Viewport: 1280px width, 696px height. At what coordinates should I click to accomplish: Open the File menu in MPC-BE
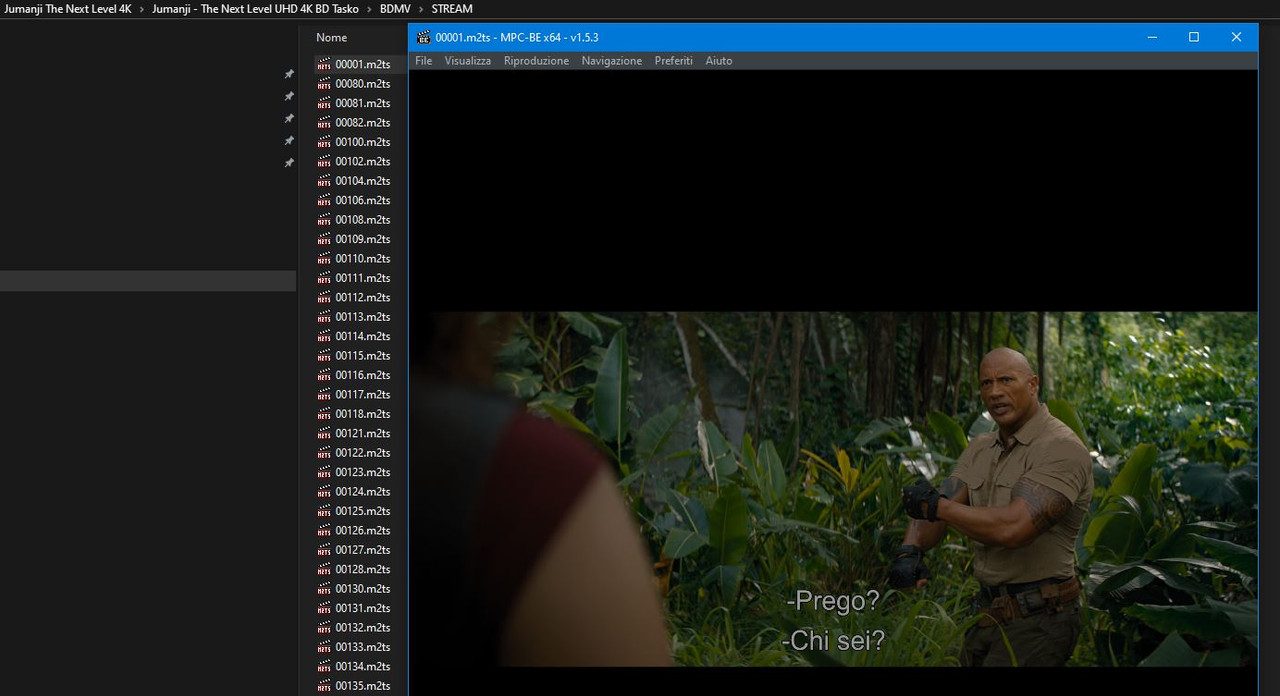click(x=423, y=61)
